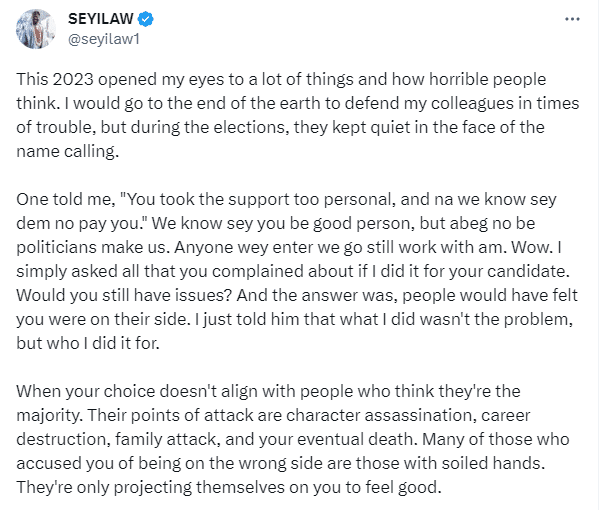Open the three-dot more options menu

click(571, 19)
